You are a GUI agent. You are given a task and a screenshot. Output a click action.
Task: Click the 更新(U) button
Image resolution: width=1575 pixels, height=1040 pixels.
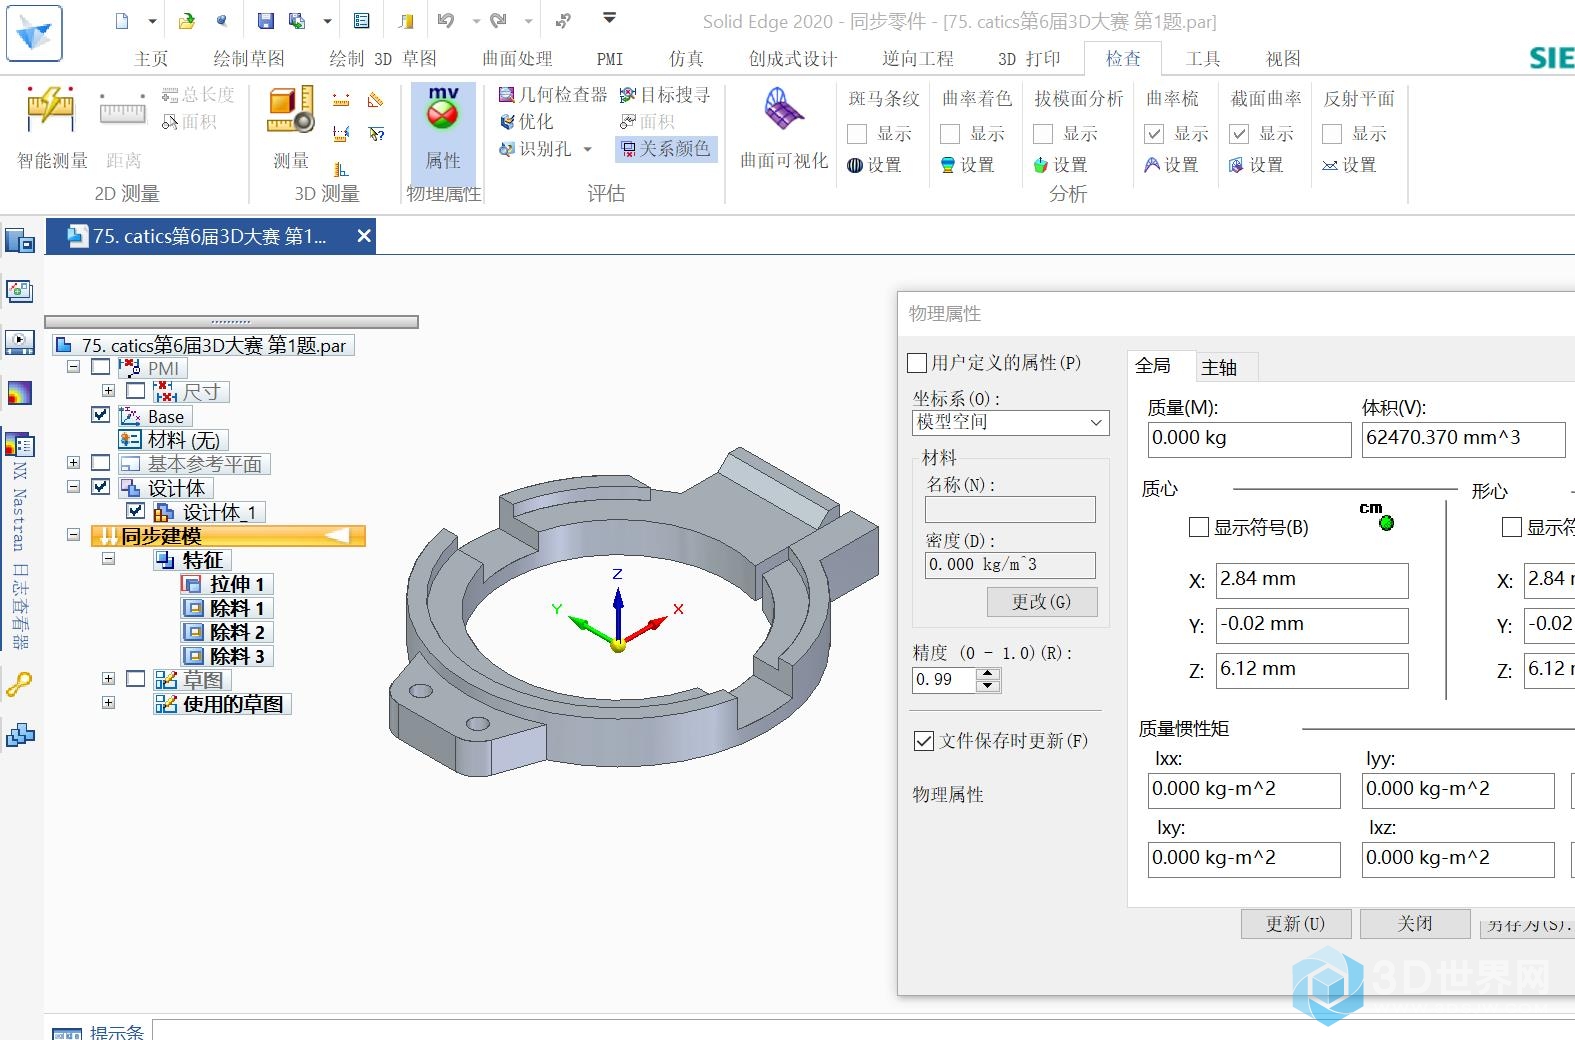tap(1296, 923)
